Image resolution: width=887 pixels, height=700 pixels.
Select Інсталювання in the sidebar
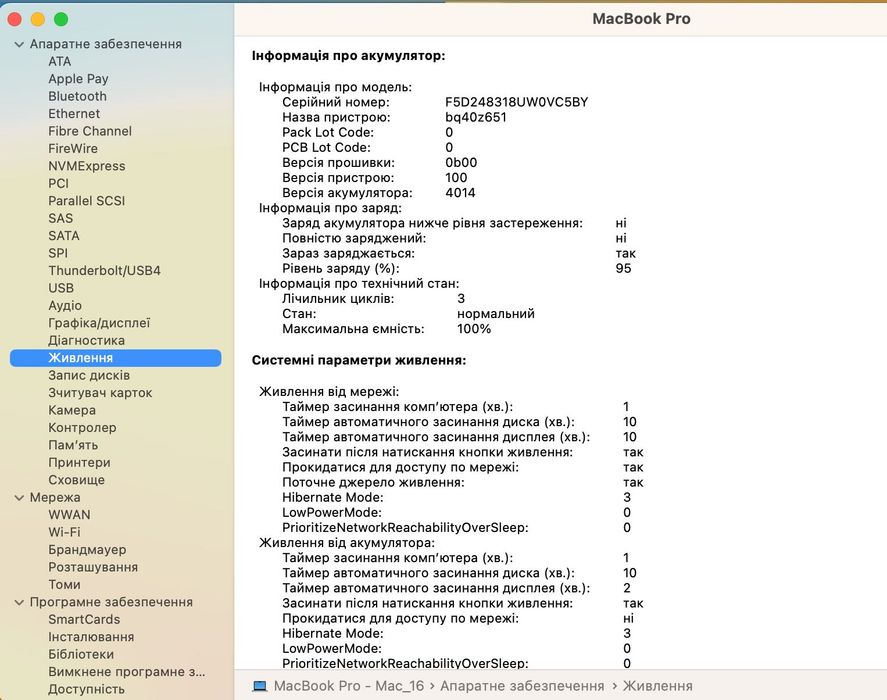click(91, 637)
